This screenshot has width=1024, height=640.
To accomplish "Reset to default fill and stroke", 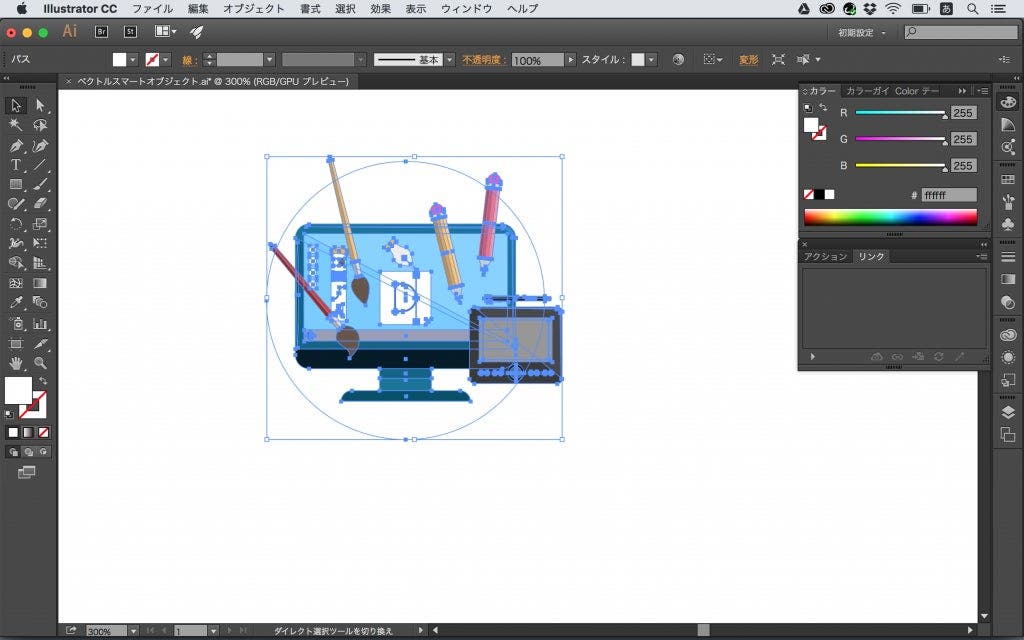I will click(9, 414).
